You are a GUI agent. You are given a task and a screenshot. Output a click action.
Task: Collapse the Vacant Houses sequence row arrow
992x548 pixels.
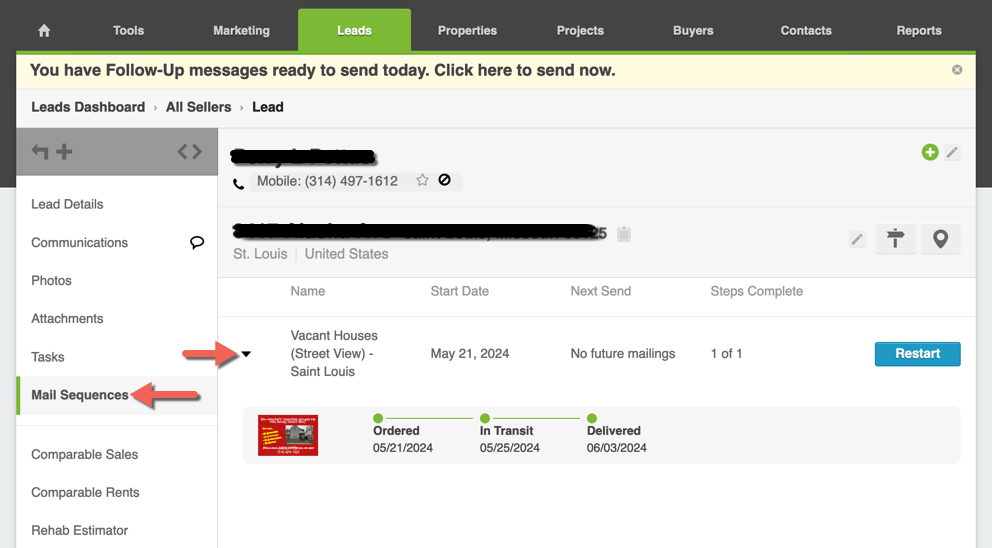pos(246,354)
